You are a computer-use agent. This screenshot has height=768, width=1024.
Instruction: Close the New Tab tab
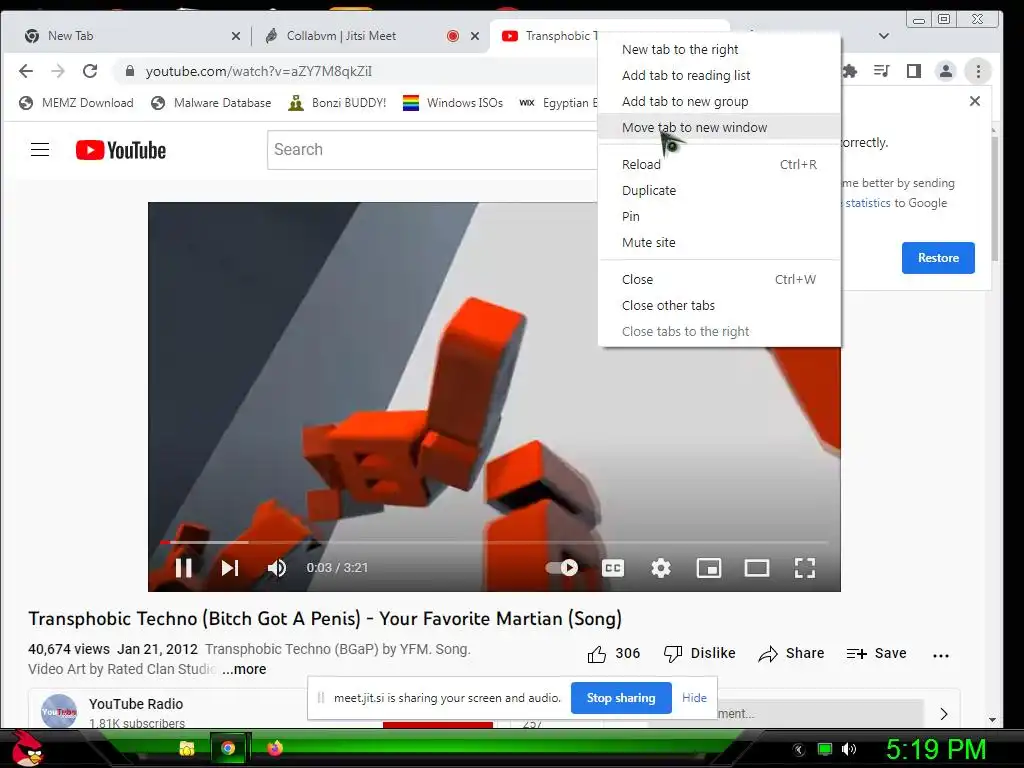point(236,37)
